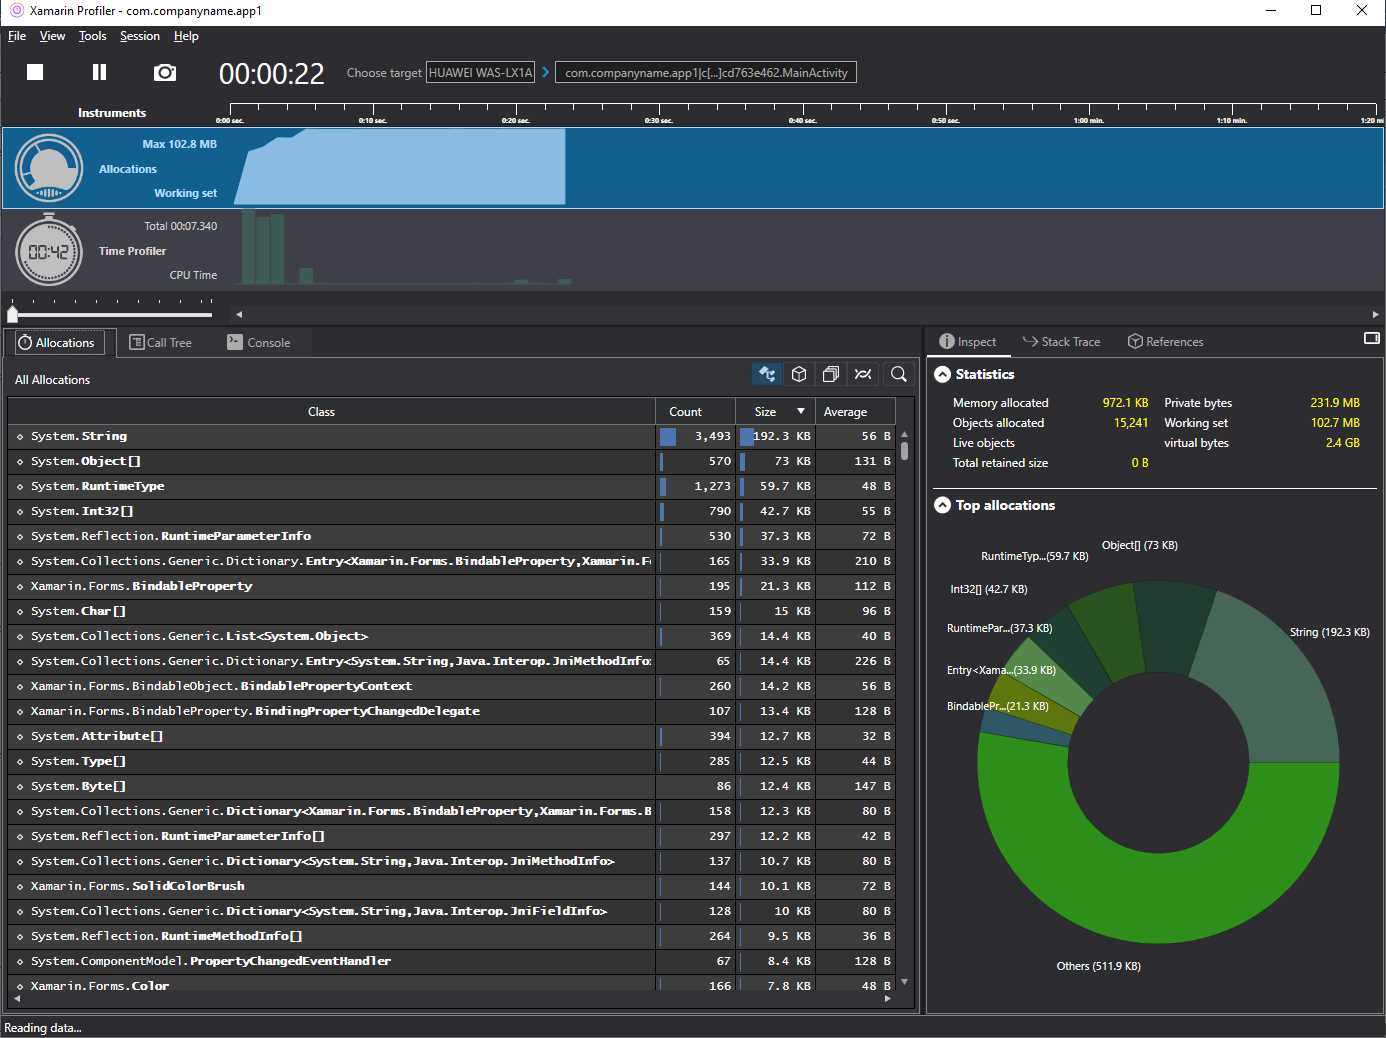Switch to the Console tab
This screenshot has width=1386, height=1038.
260,342
